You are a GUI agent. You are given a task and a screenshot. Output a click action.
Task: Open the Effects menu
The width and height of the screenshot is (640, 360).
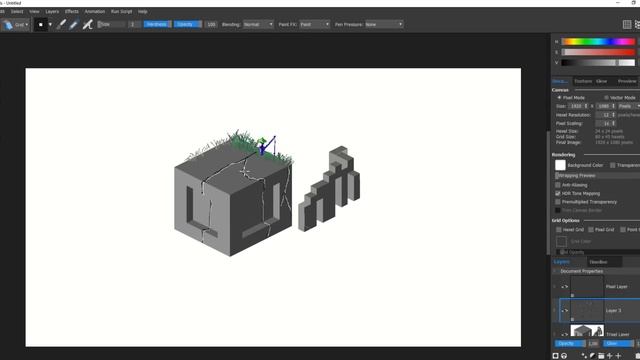coord(71,11)
